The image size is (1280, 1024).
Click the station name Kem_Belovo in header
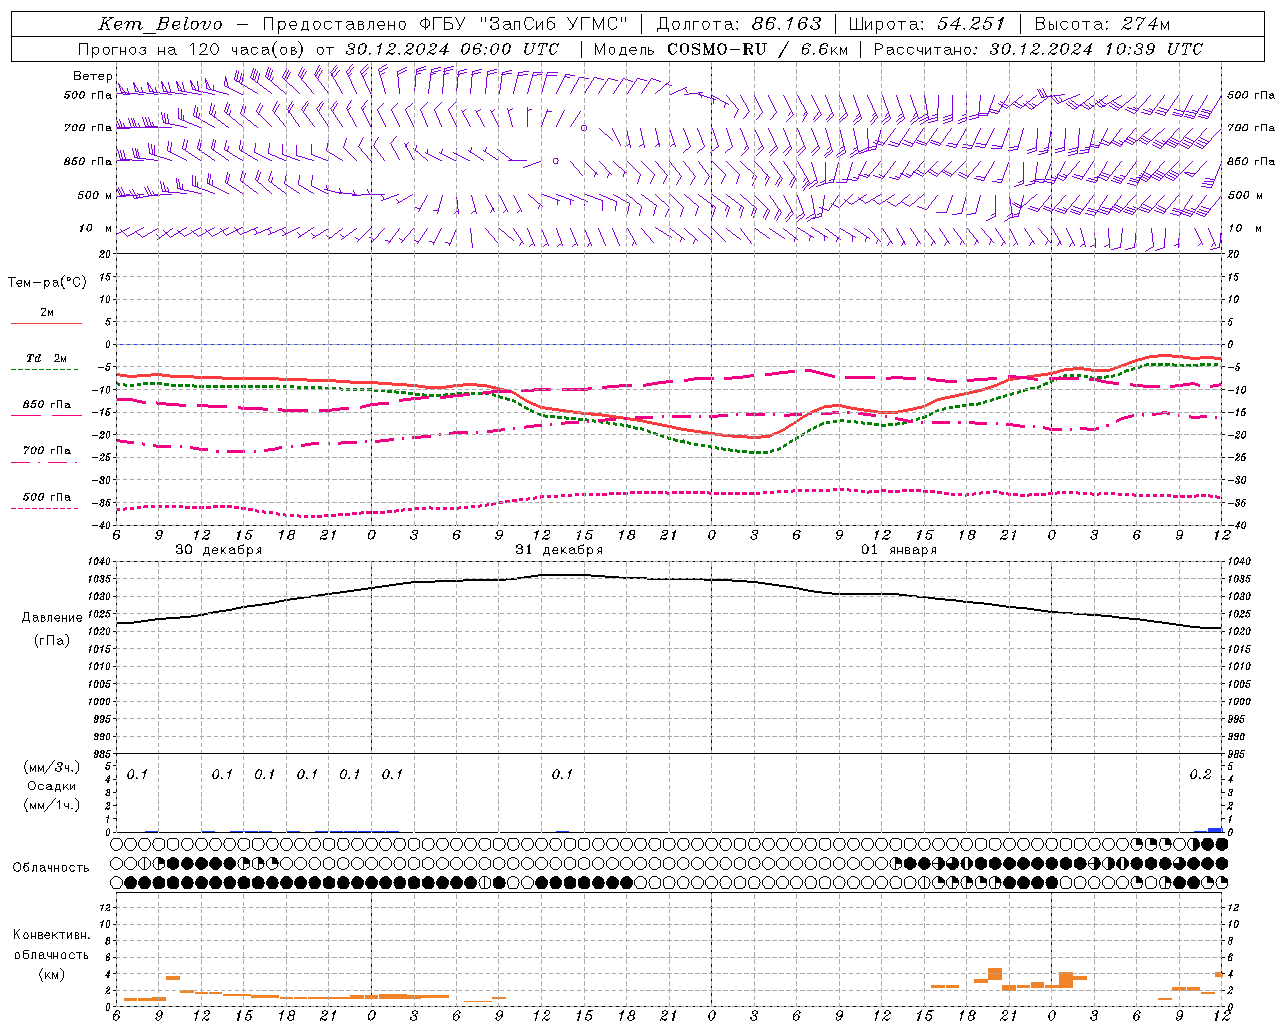point(160,24)
